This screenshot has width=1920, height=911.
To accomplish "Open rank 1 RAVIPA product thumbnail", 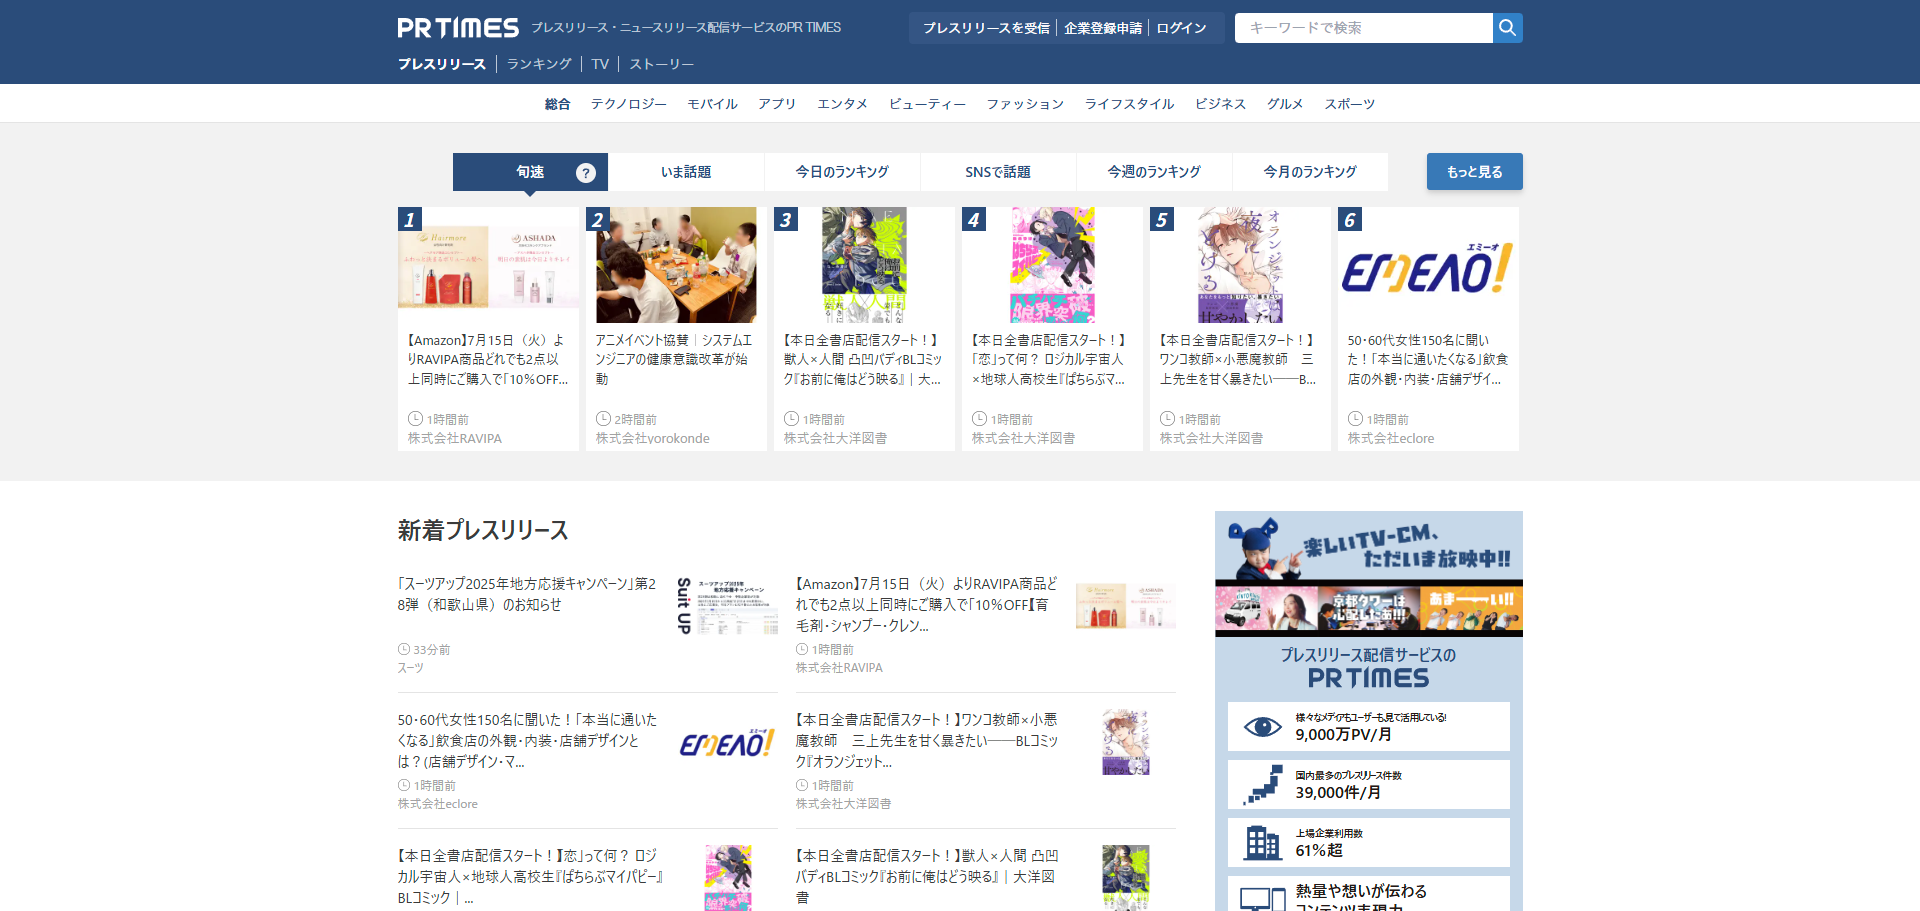I will pos(488,265).
